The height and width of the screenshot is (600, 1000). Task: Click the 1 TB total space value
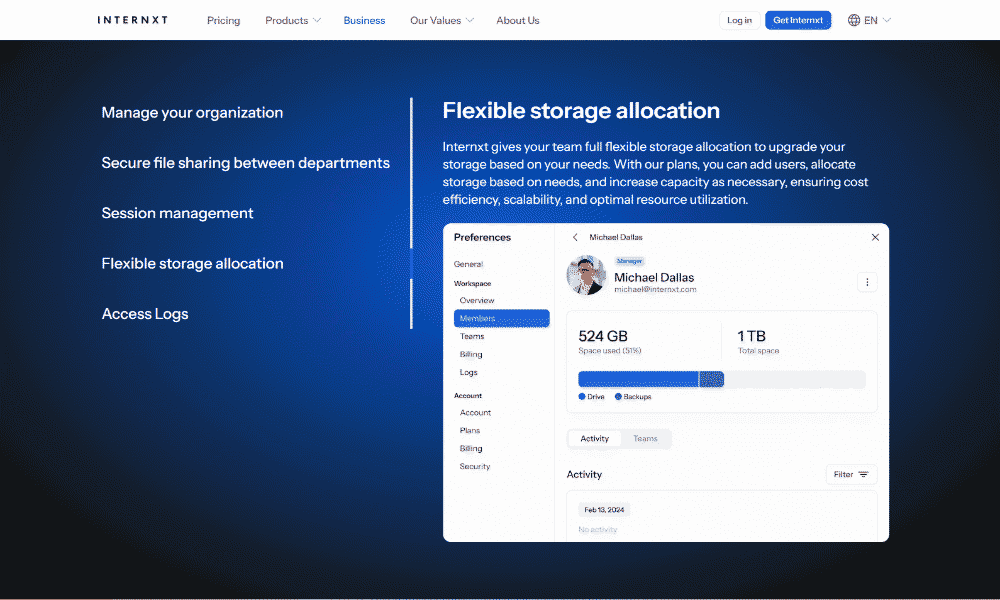click(x=751, y=336)
